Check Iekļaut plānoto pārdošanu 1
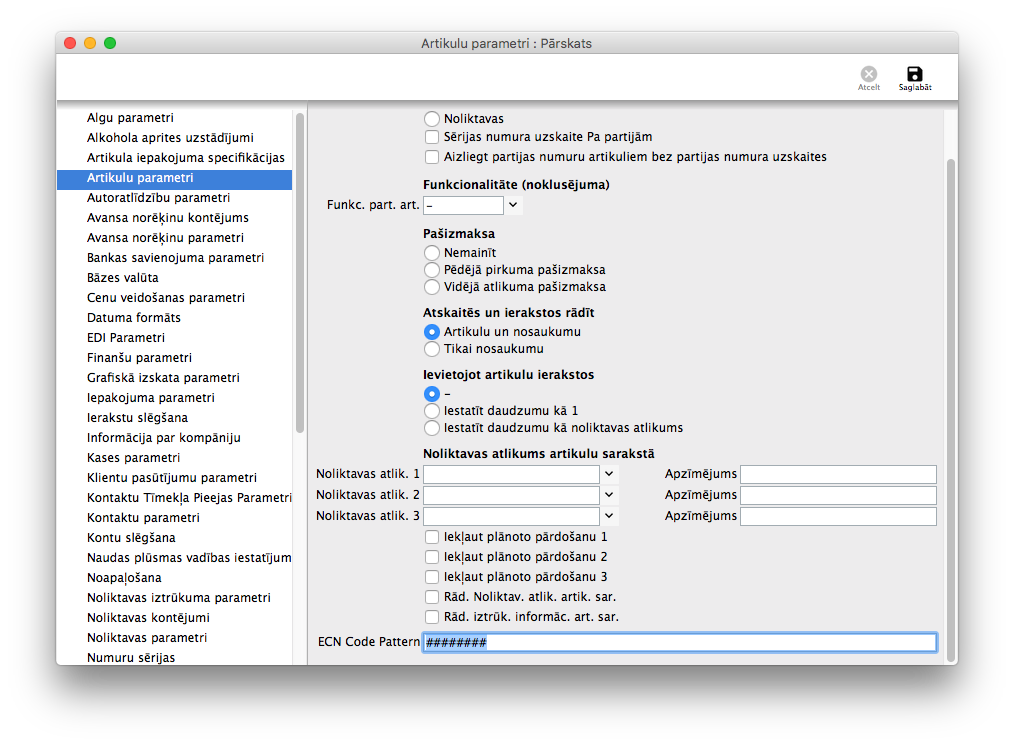Viewport: 1014px width, 745px height. (x=432, y=537)
